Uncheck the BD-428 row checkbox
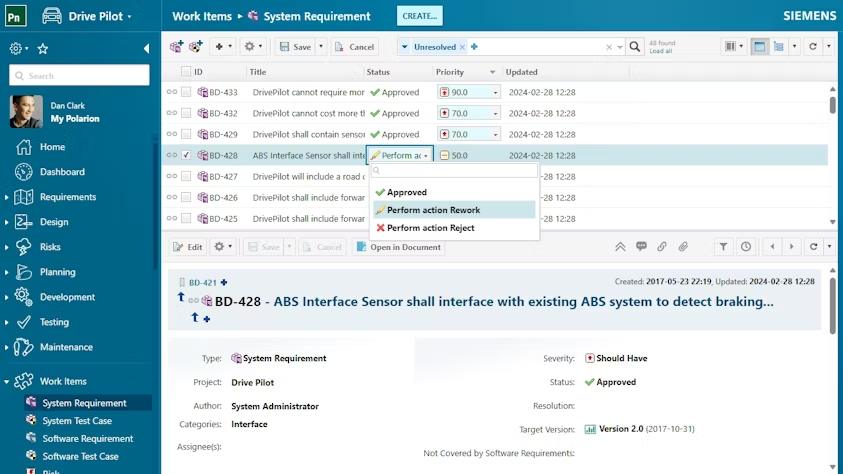Viewport: 843px width, 474px height. click(x=186, y=155)
